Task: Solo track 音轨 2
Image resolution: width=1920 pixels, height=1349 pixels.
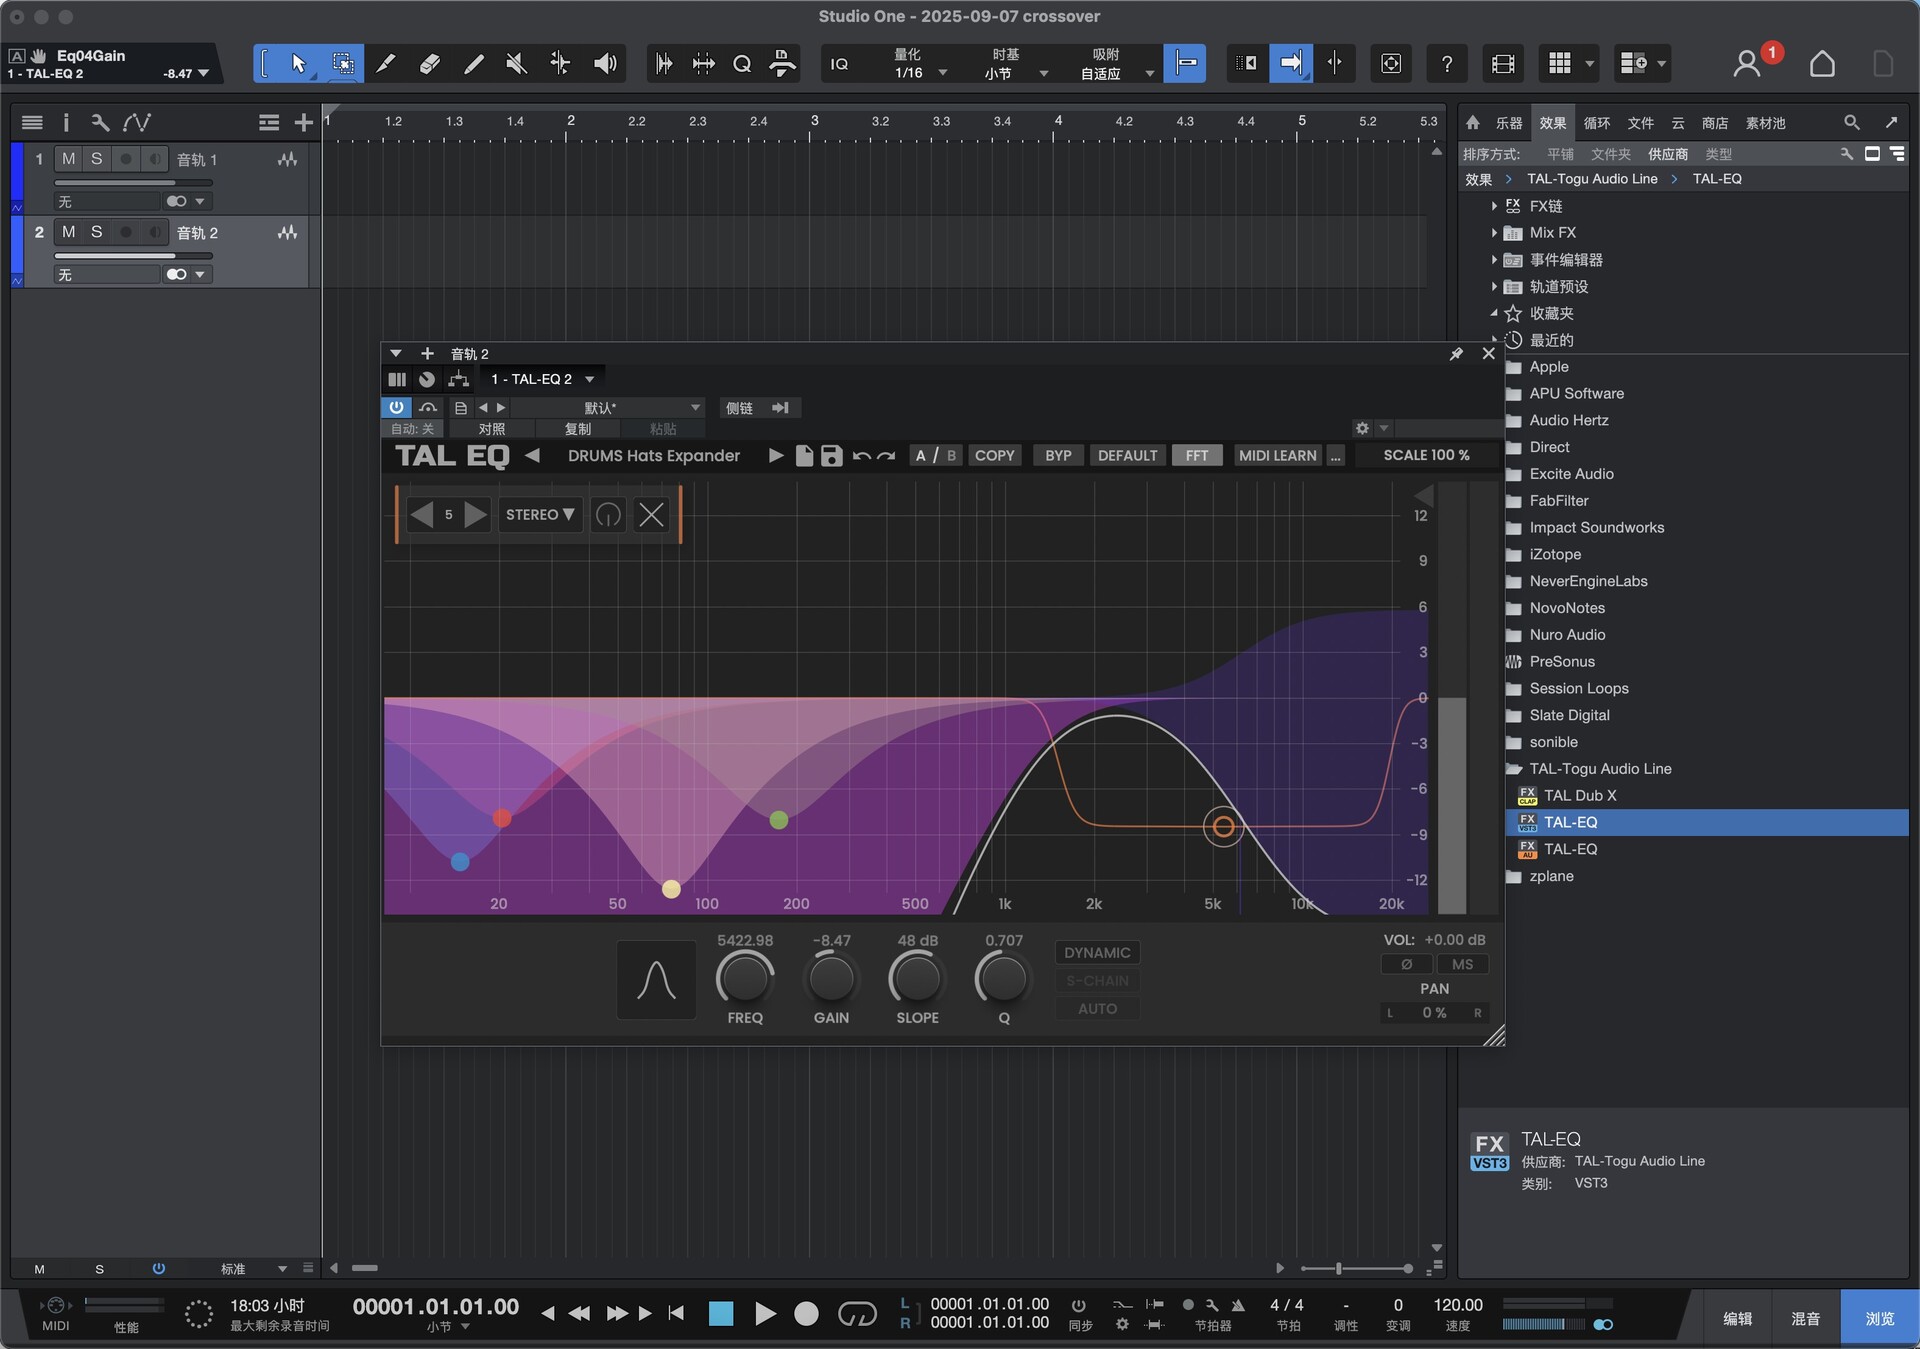Action: [x=96, y=232]
